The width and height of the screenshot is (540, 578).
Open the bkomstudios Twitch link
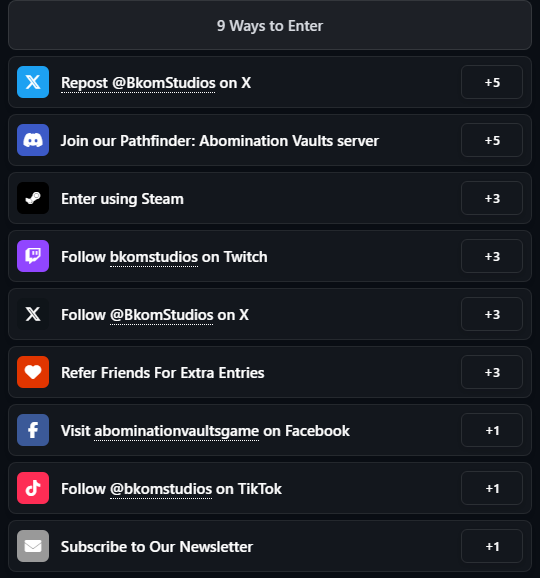pyautogui.click(x=154, y=257)
